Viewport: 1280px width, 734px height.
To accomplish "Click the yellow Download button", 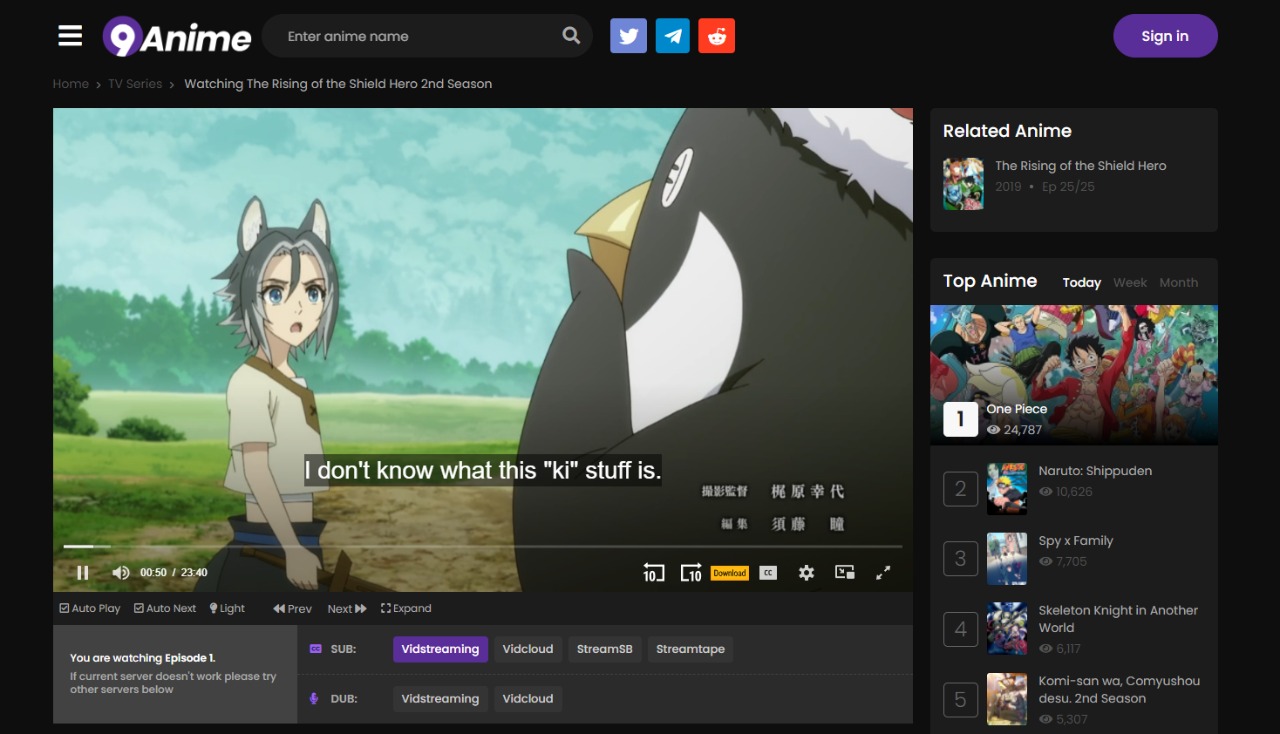I will tap(729, 573).
